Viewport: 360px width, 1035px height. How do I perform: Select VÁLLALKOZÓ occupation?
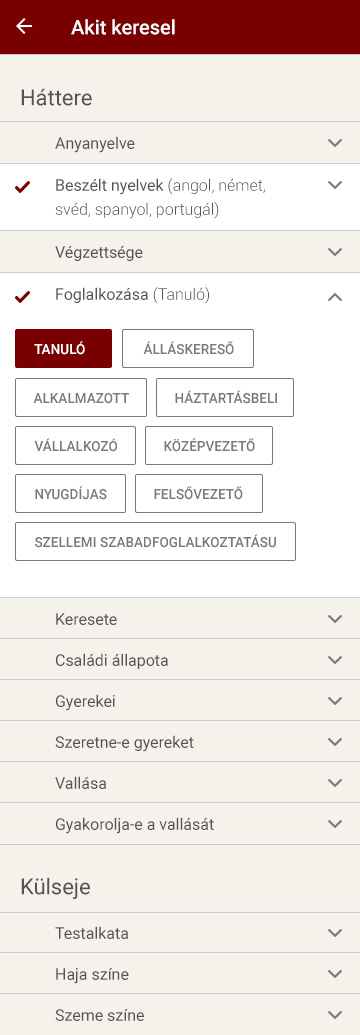click(75, 446)
